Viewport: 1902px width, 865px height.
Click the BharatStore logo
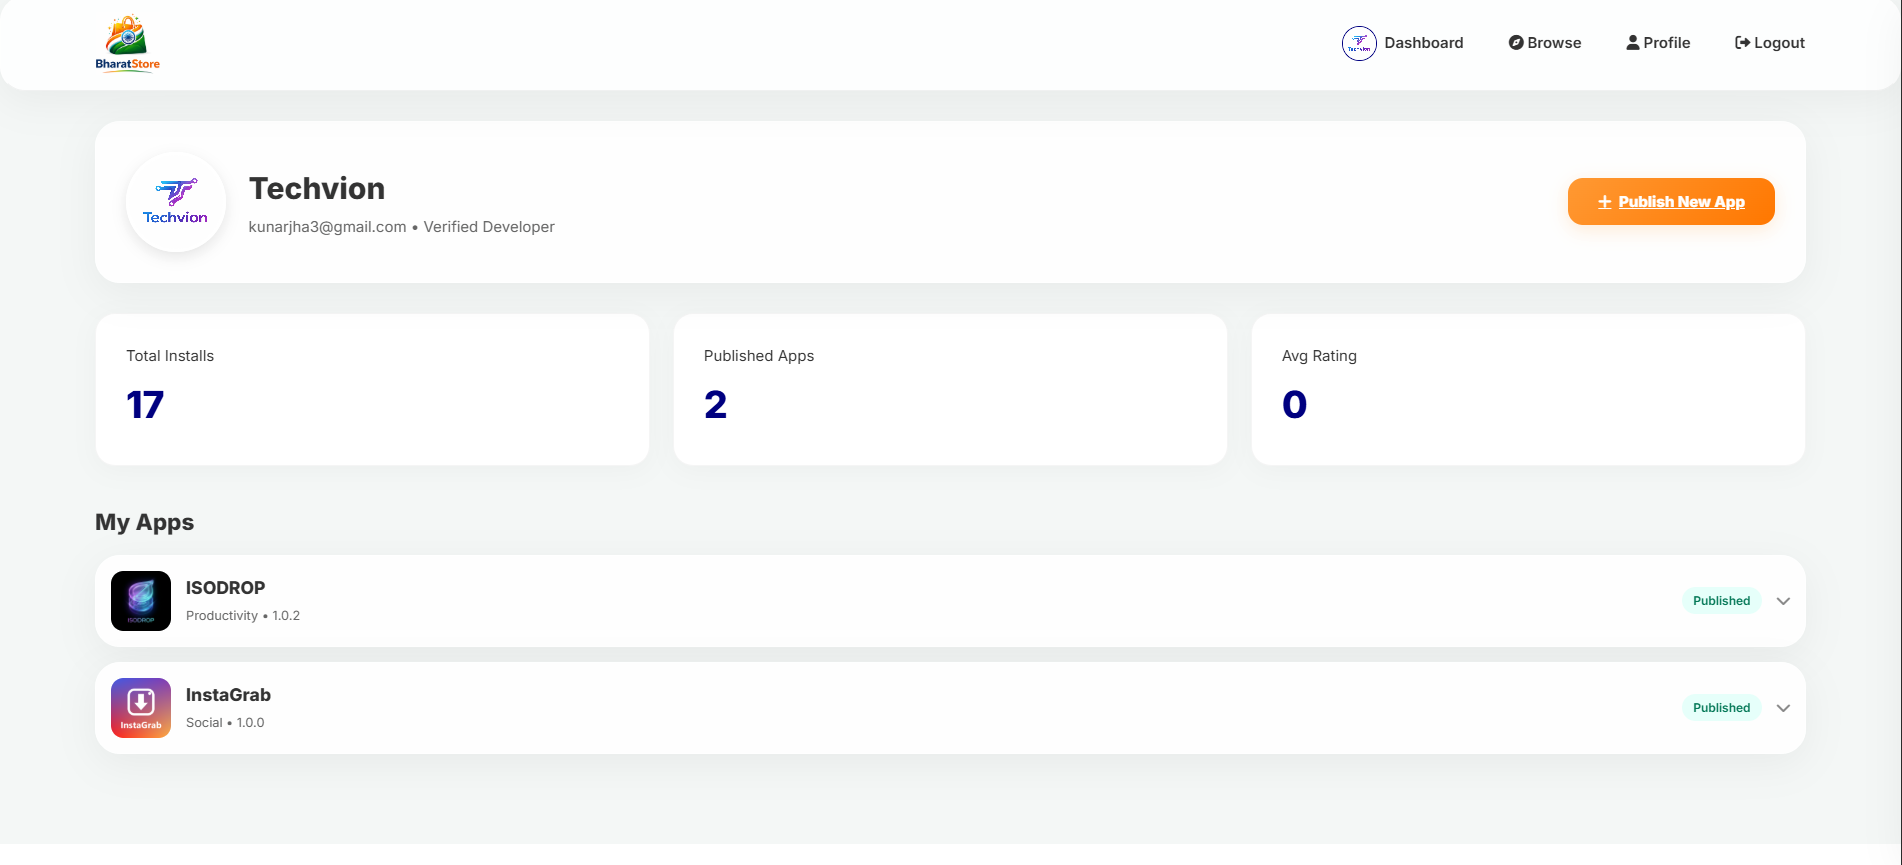coord(128,44)
